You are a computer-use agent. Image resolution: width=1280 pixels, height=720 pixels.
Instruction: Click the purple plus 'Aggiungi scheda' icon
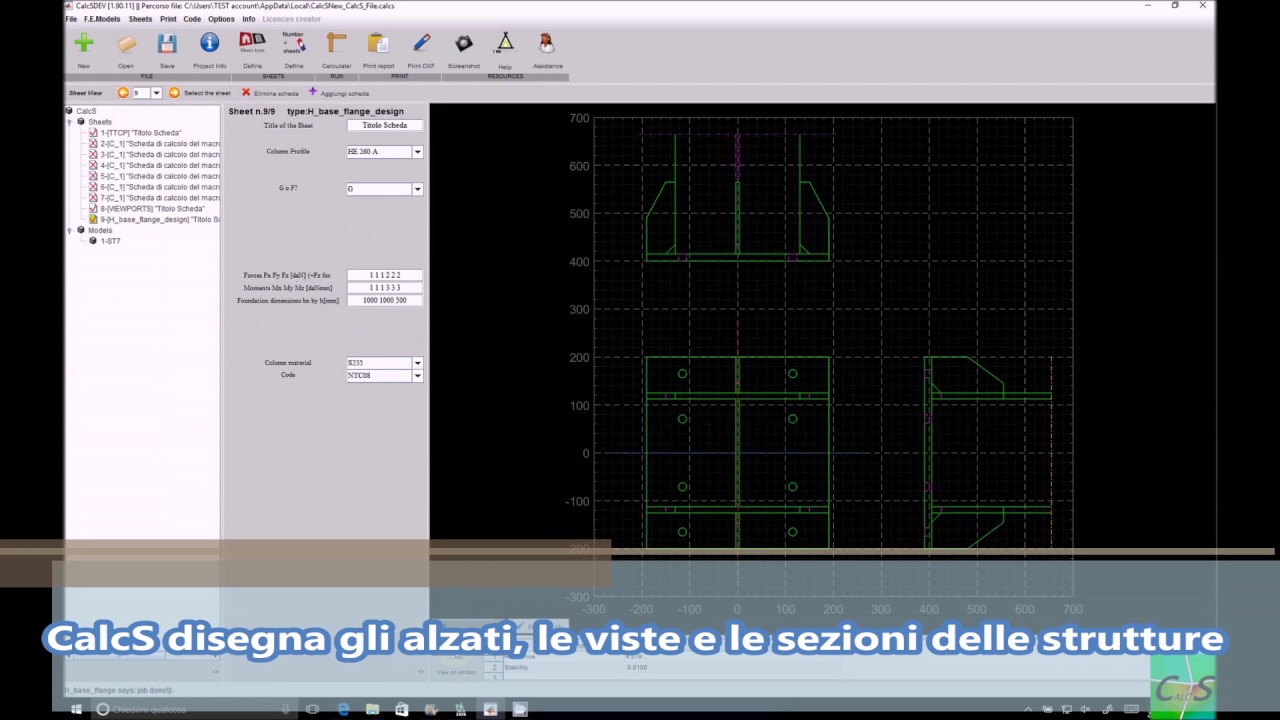click(x=312, y=92)
